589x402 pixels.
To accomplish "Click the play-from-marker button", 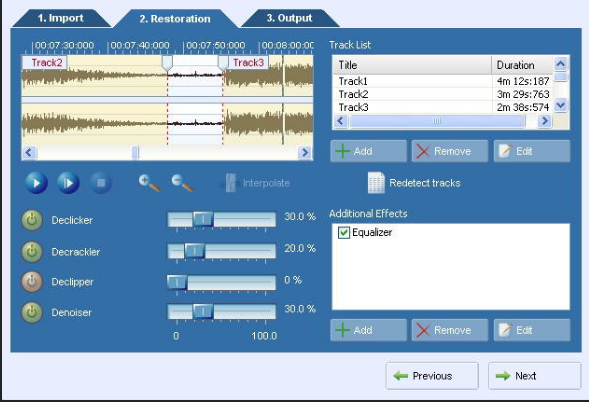I will pyautogui.click(x=68, y=183).
